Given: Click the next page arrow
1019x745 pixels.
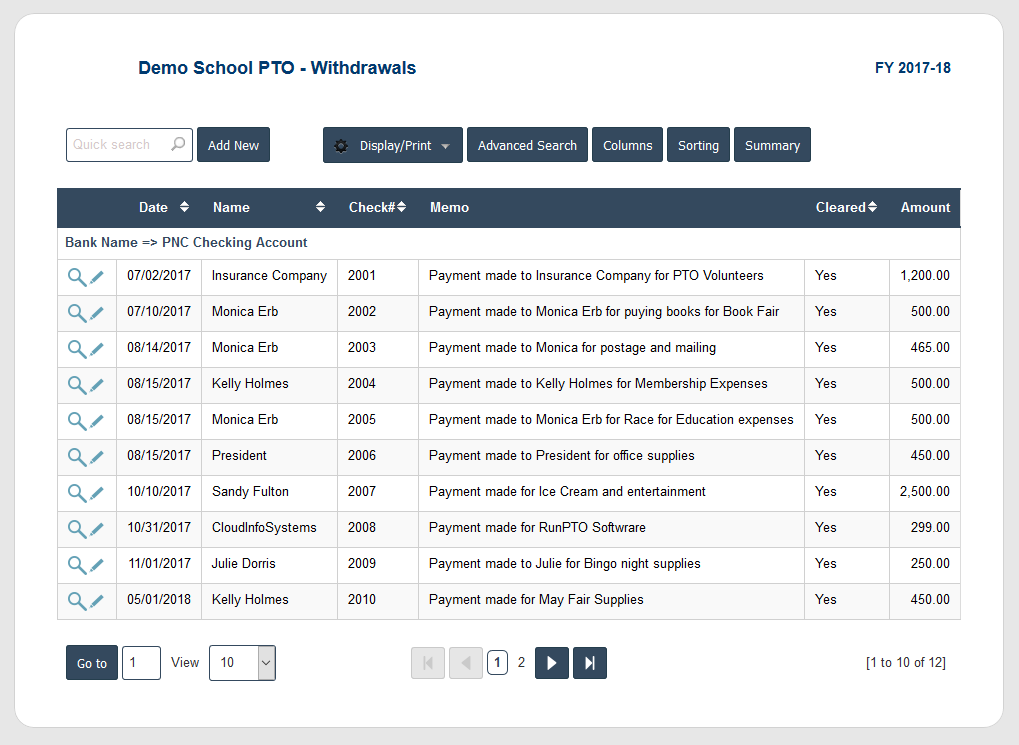Looking at the screenshot, I should 551,662.
